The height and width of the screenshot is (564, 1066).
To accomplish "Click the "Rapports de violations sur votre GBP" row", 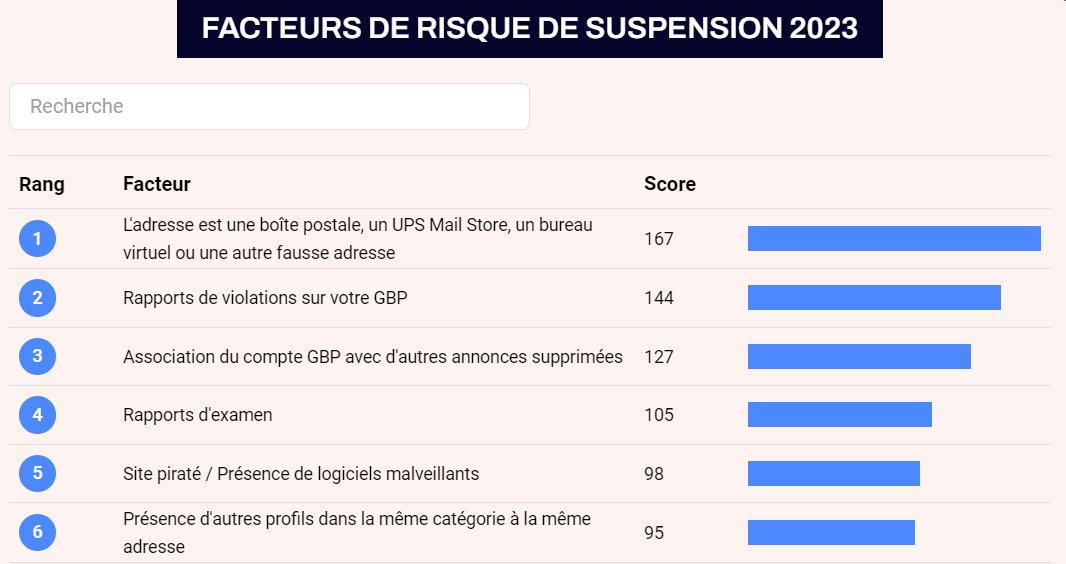I will tap(265, 298).
